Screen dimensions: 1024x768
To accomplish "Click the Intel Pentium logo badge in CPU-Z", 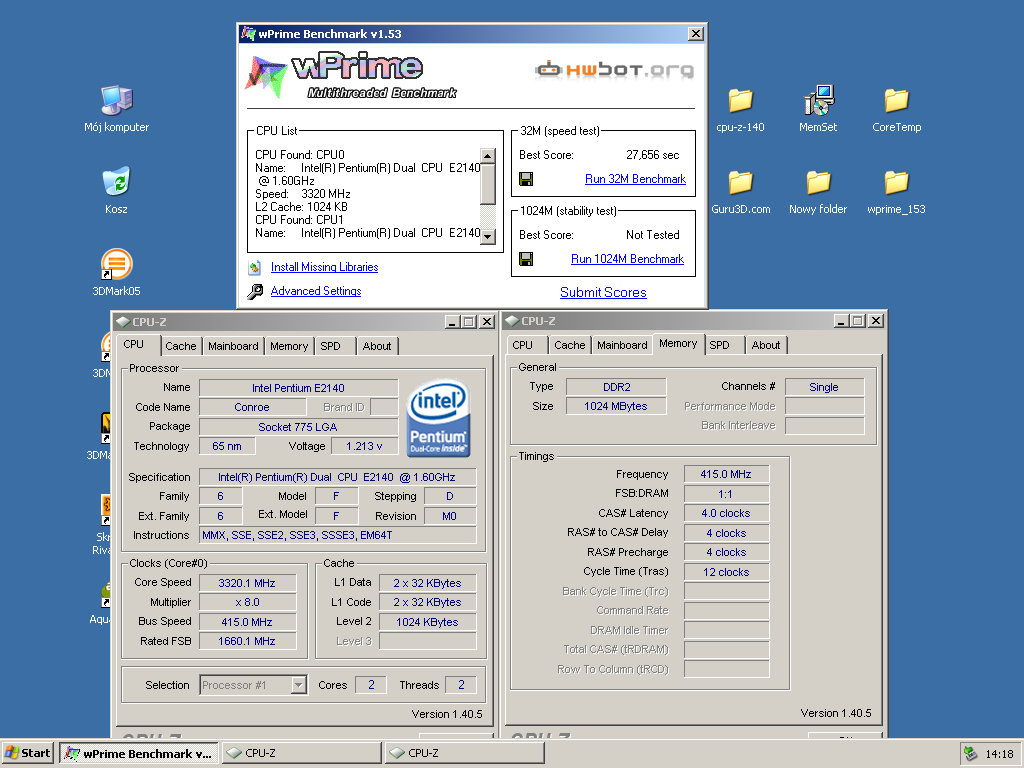I will pos(438,417).
